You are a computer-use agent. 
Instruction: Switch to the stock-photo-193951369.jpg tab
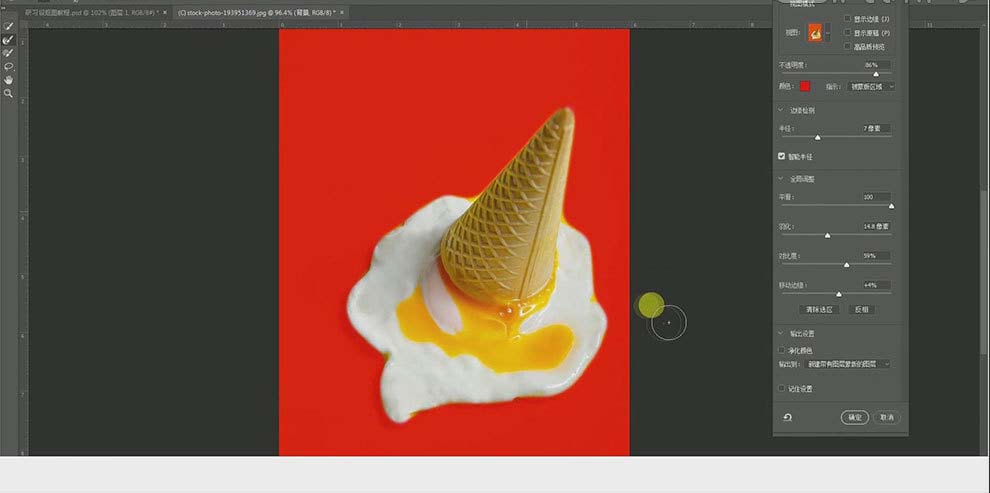255,12
